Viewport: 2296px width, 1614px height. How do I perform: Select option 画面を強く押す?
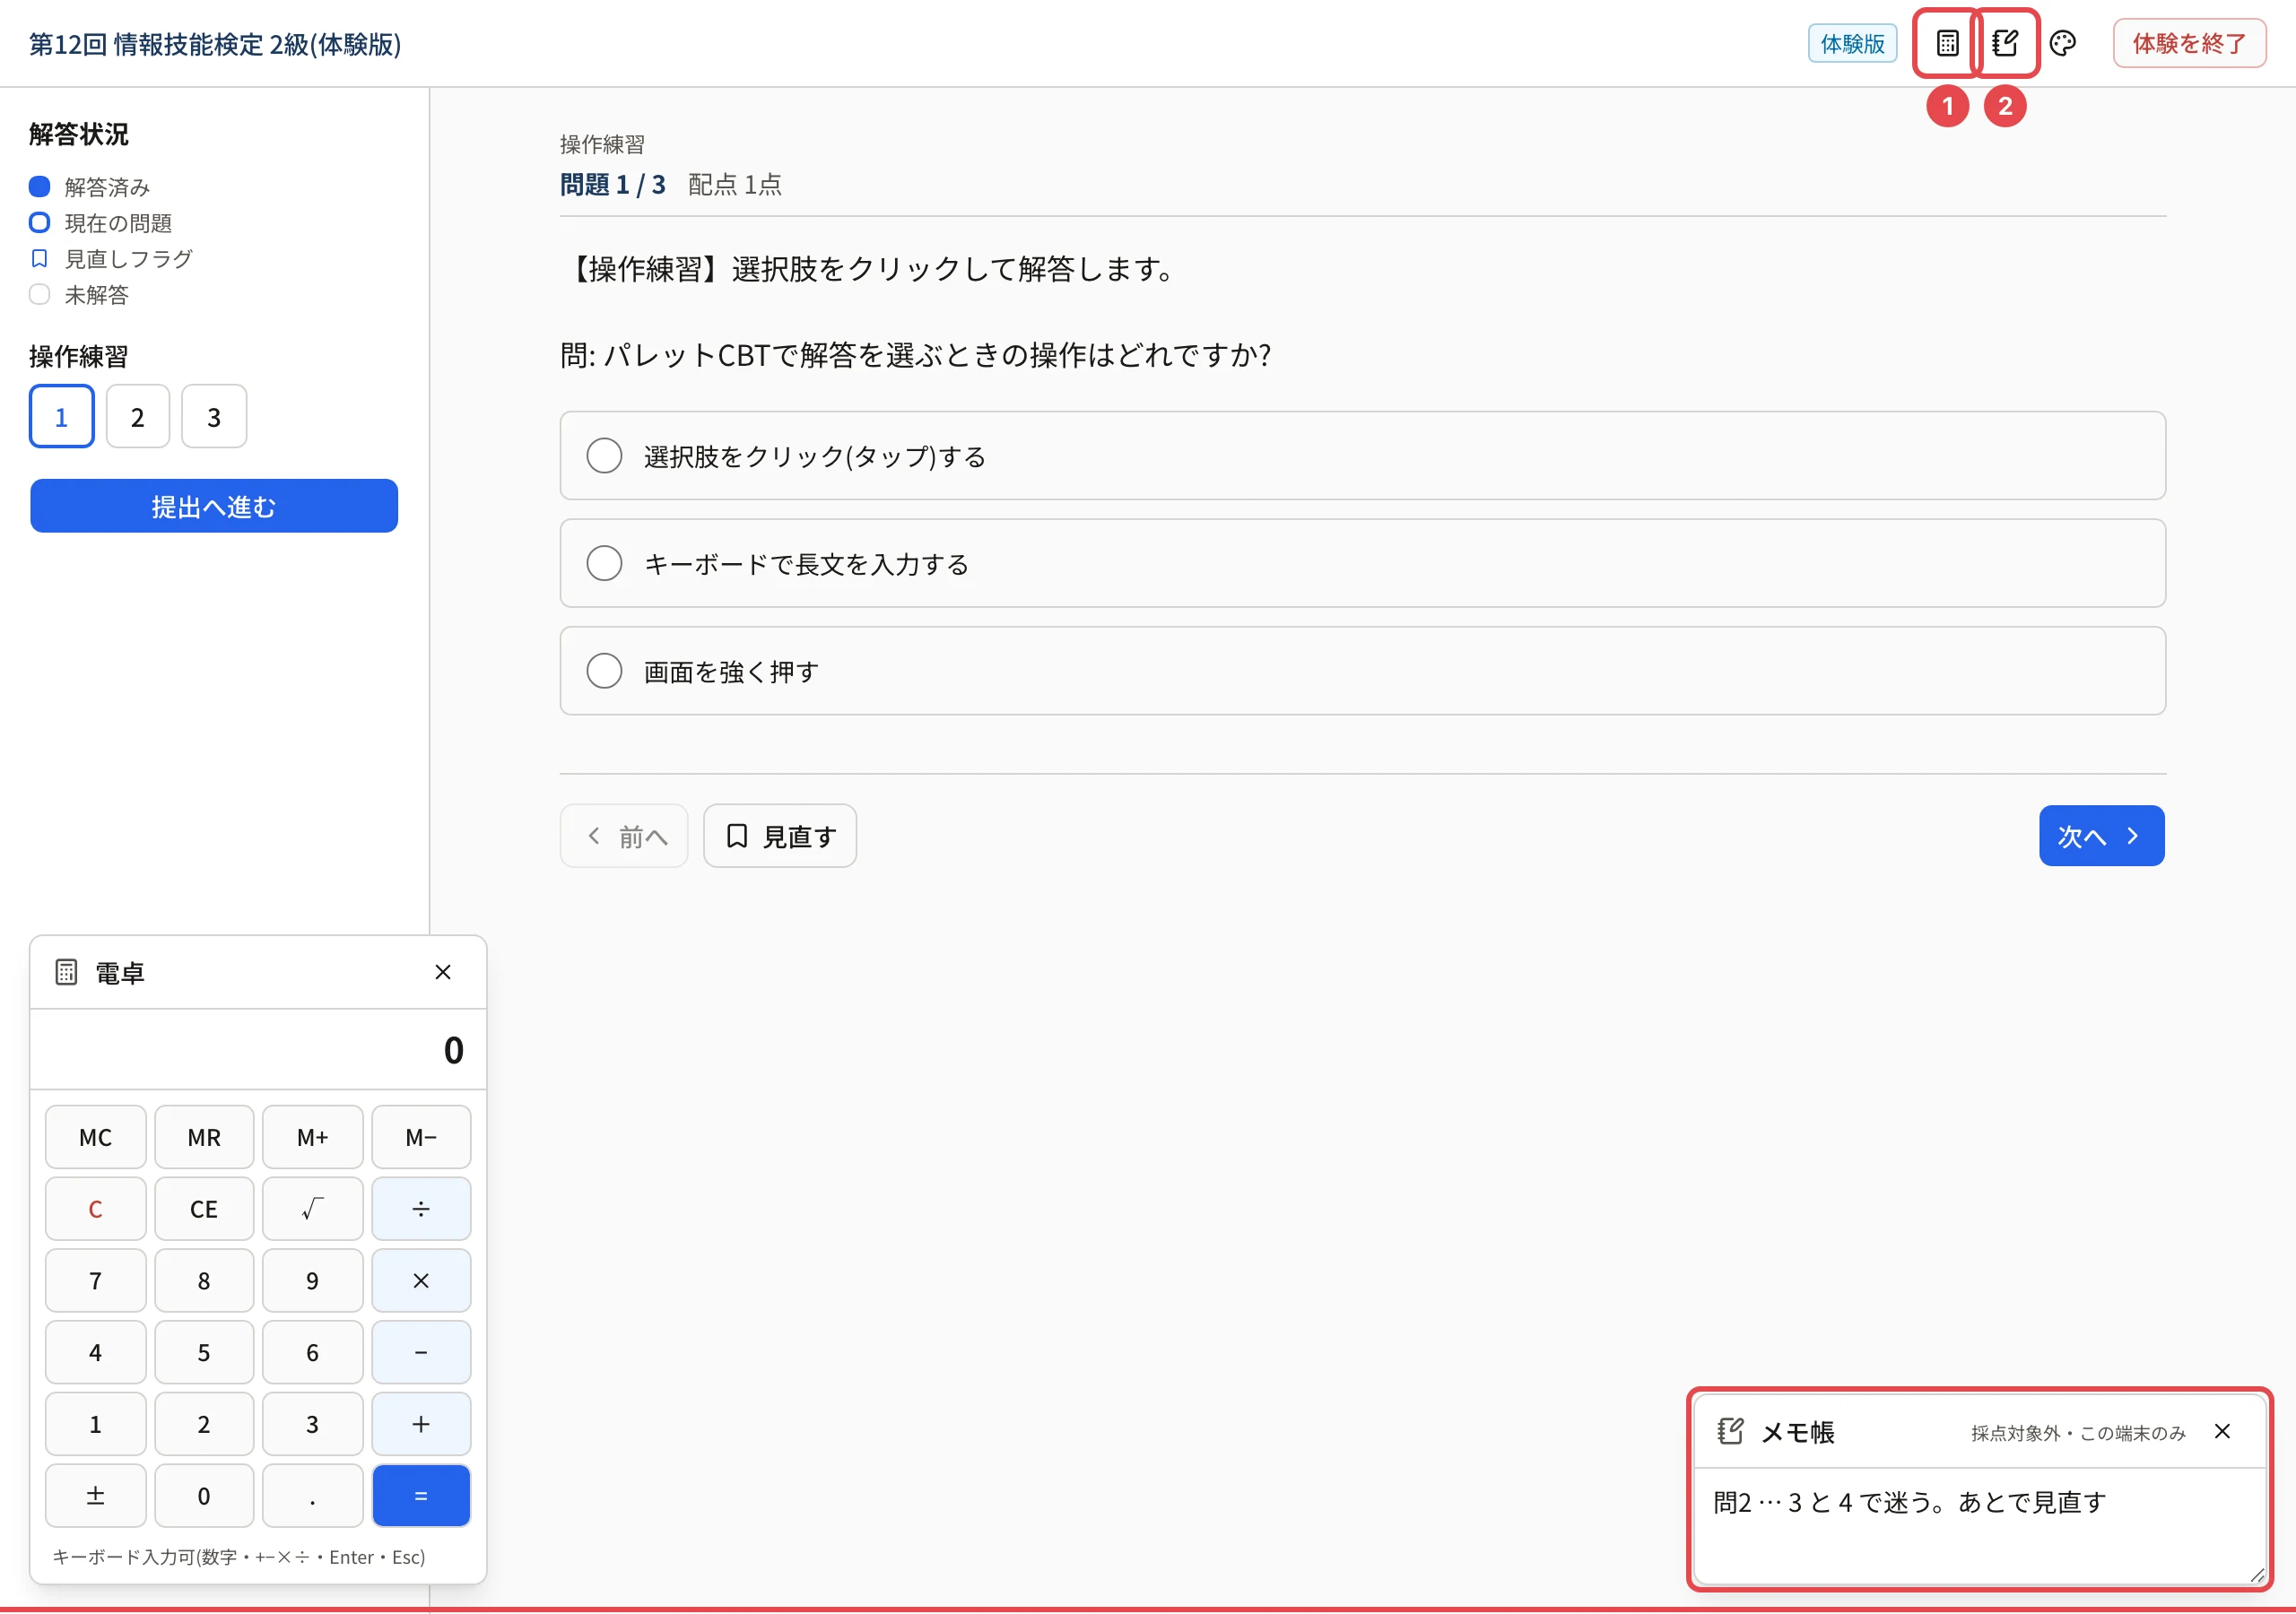(1362, 671)
